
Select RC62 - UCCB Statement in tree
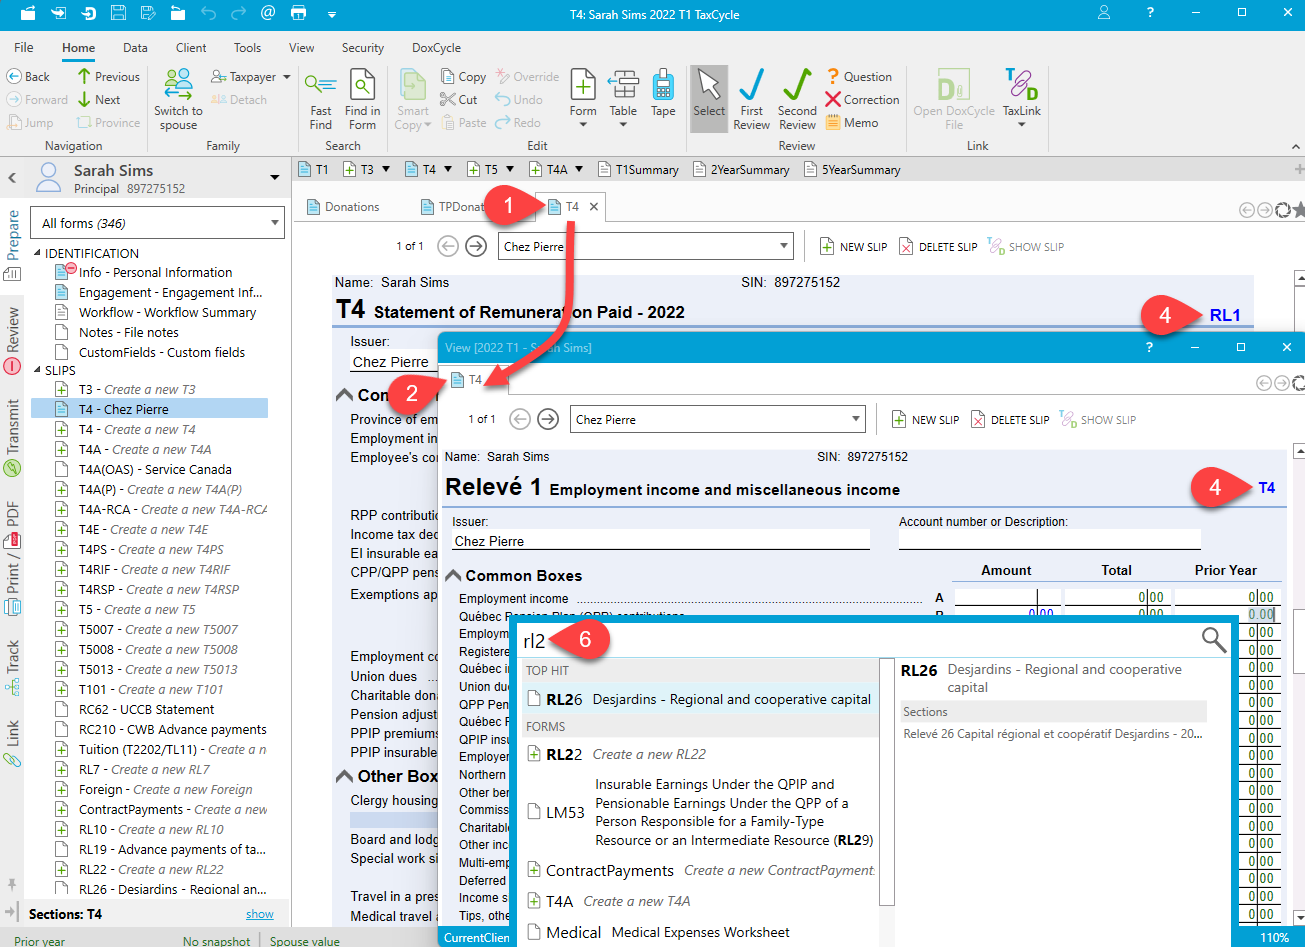point(146,709)
